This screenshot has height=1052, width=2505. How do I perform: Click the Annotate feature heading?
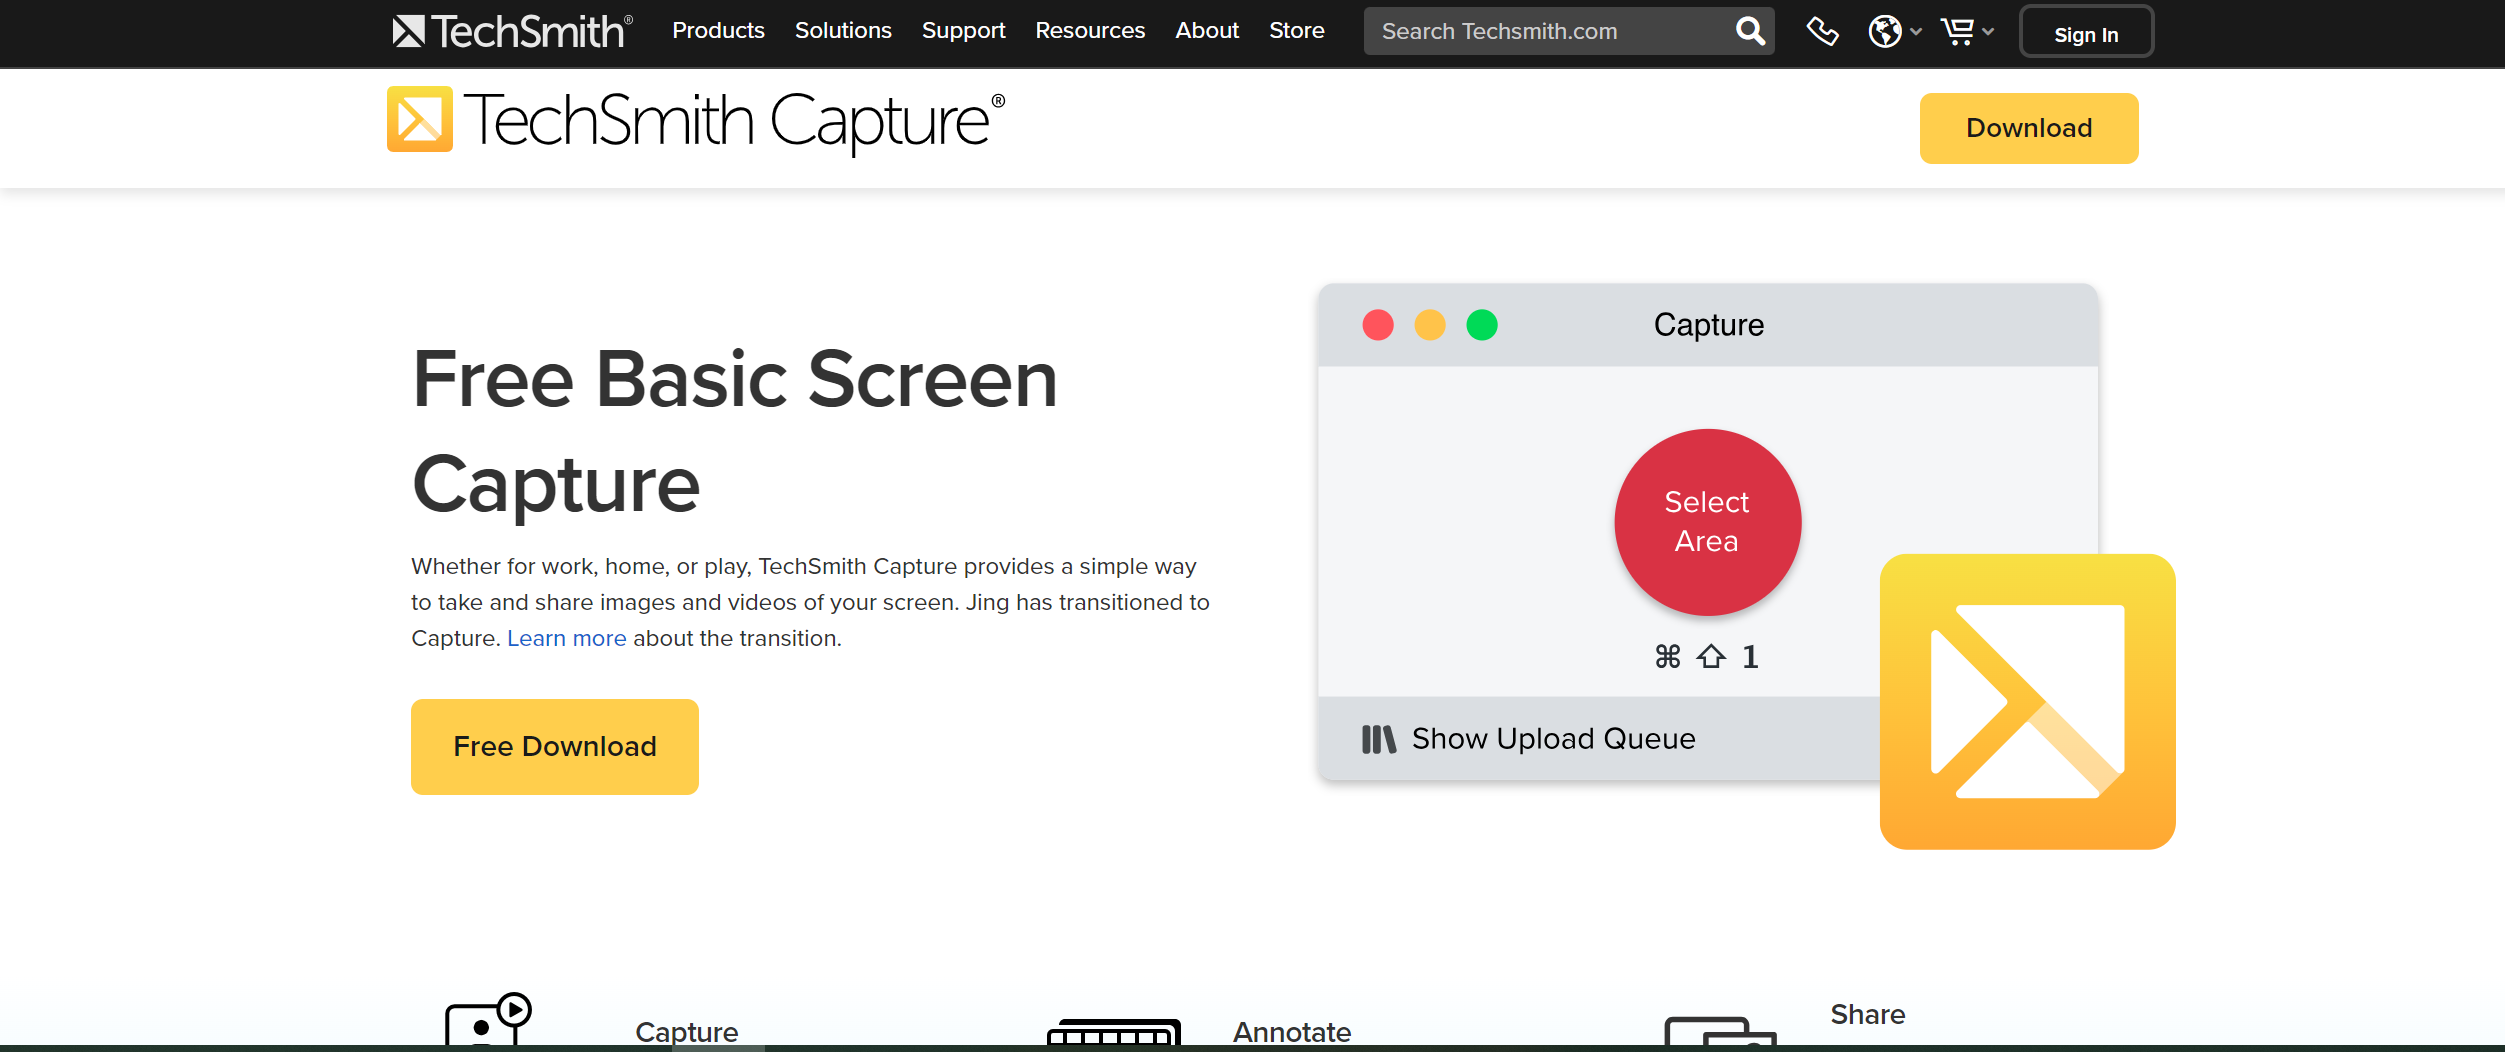click(1292, 1032)
